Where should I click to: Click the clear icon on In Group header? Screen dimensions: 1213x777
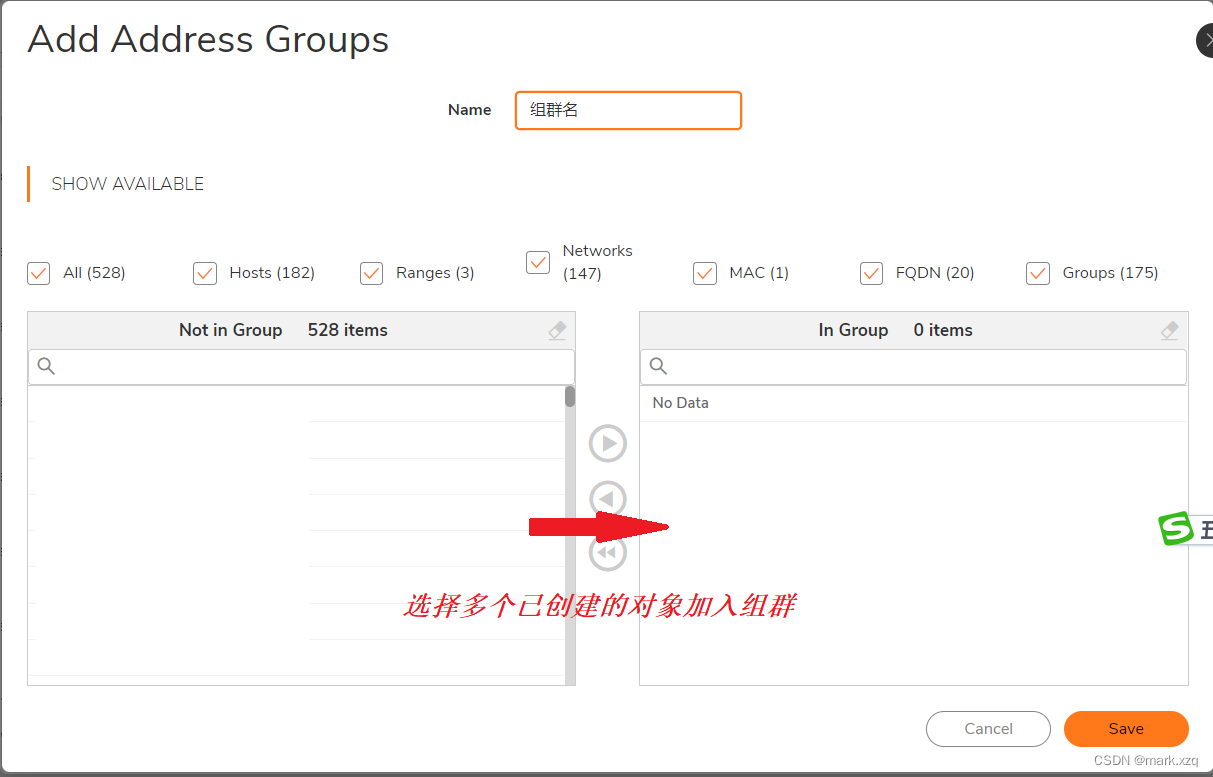point(1169,329)
